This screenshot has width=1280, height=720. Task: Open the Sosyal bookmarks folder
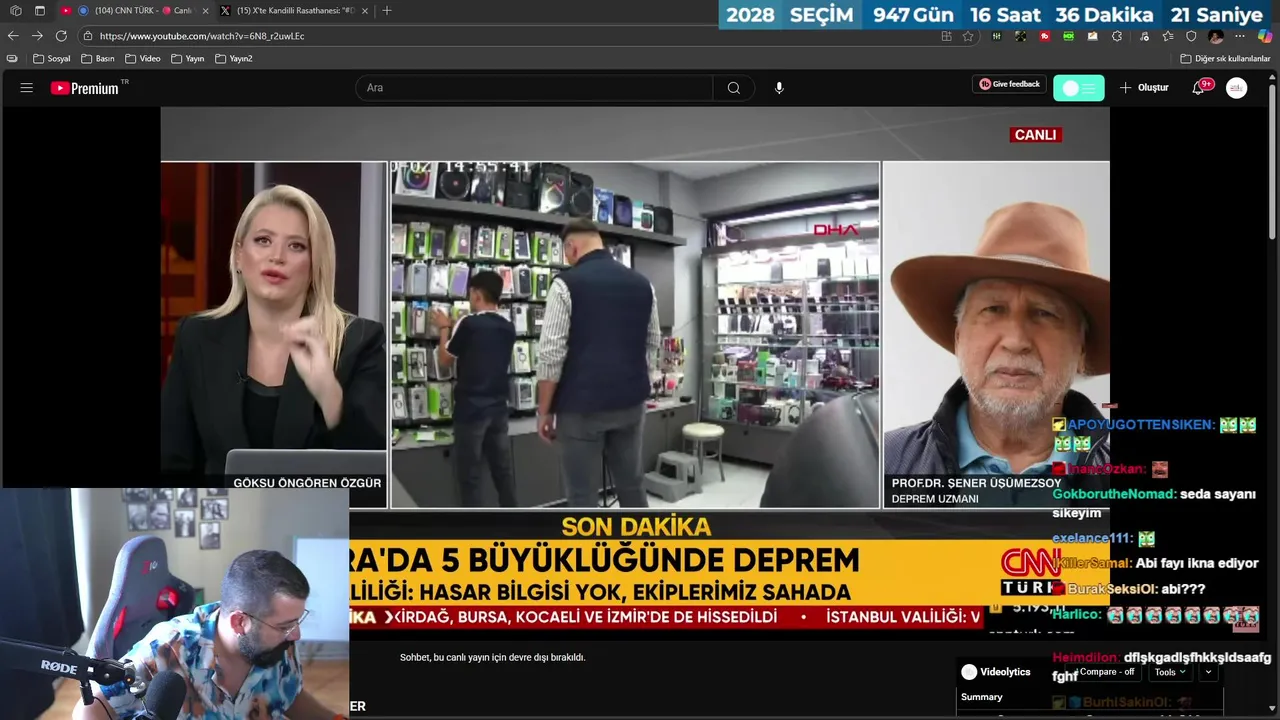point(52,59)
